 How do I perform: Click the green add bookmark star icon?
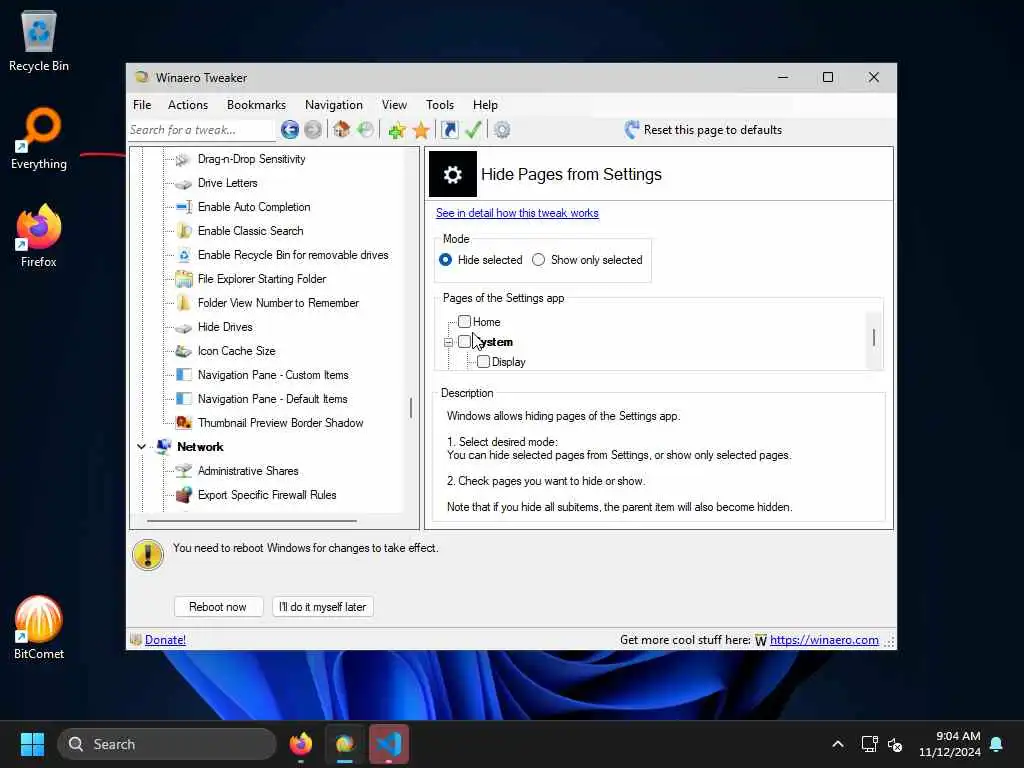coord(396,130)
